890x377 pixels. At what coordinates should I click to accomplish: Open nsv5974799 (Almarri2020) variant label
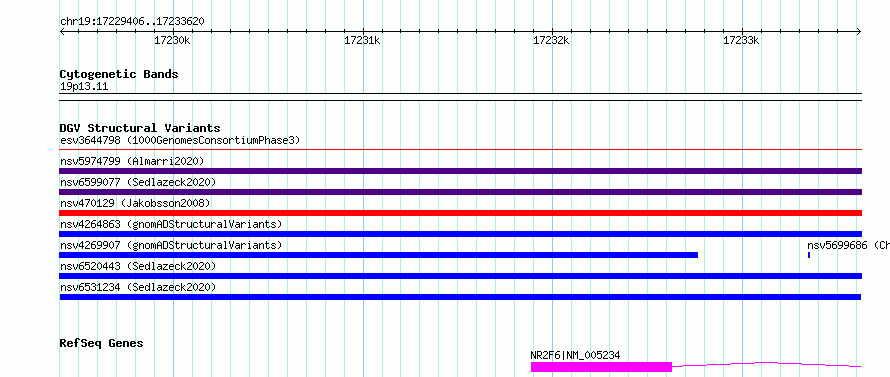tap(132, 161)
